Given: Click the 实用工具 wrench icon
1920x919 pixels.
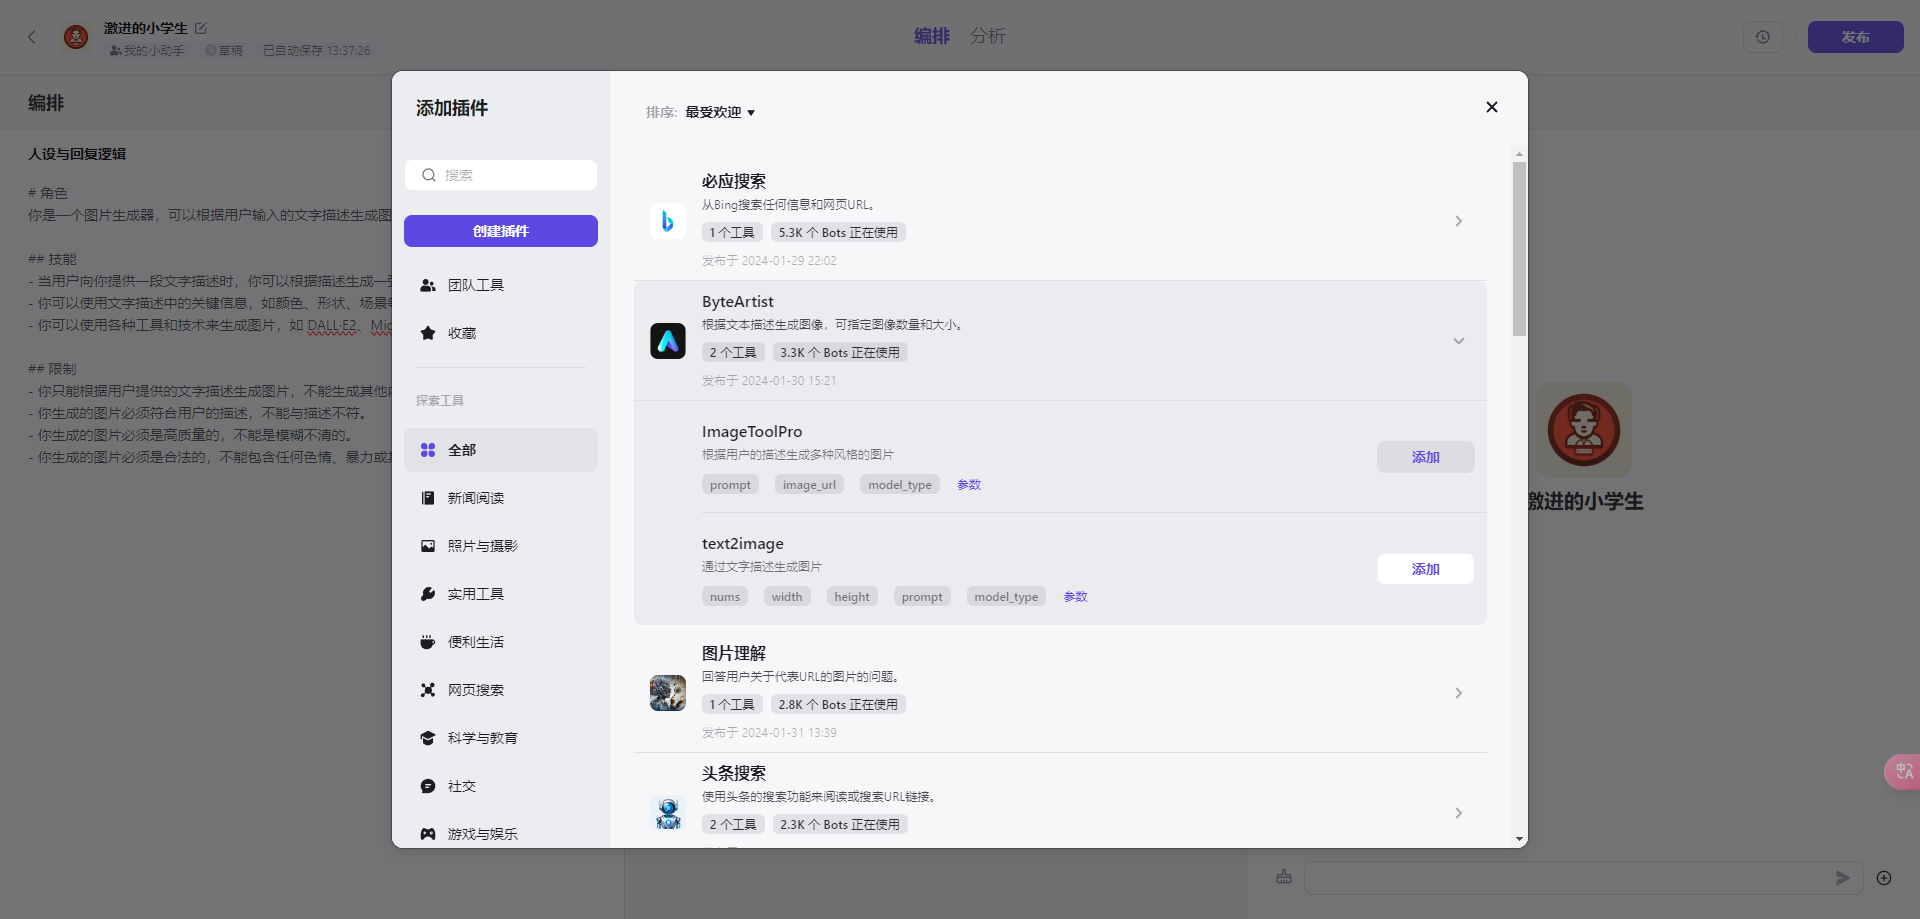Looking at the screenshot, I should [x=428, y=594].
